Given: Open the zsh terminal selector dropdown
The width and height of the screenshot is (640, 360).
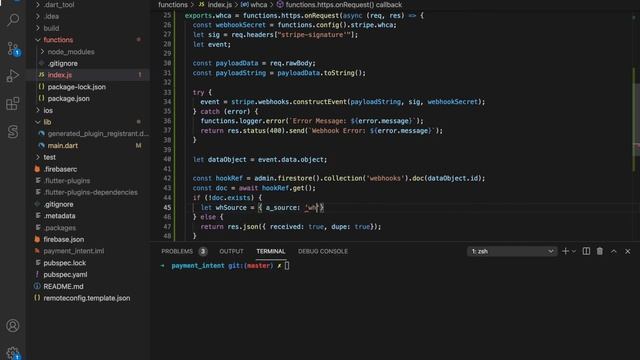Looking at the screenshot, I should [511, 251].
